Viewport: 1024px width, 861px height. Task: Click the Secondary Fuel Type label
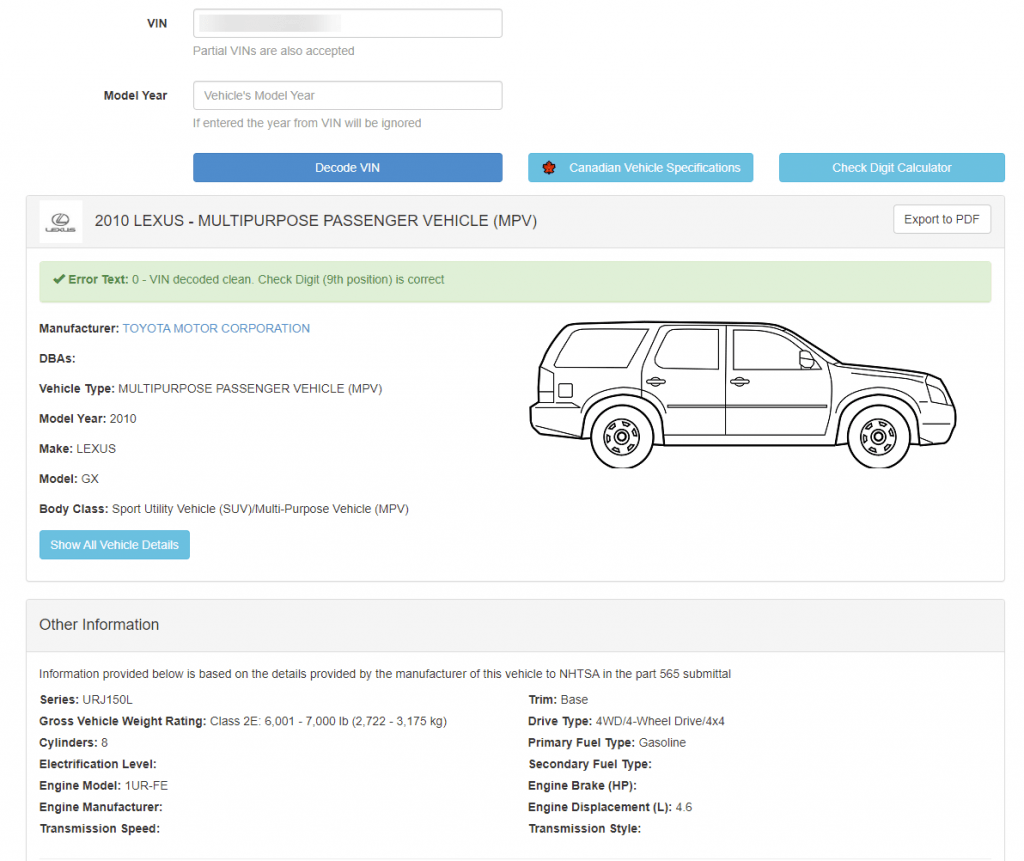tap(590, 764)
